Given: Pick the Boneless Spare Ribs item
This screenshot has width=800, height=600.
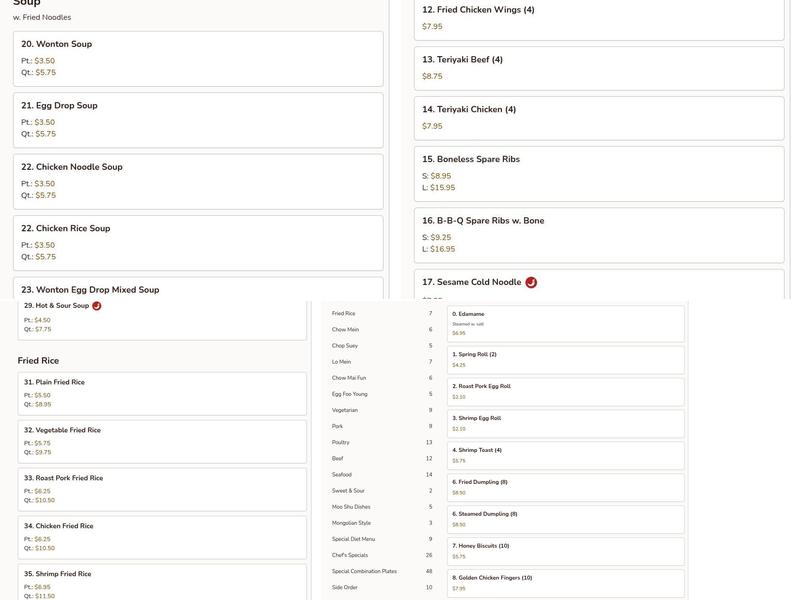Looking at the screenshot, I should pos(598,172).
